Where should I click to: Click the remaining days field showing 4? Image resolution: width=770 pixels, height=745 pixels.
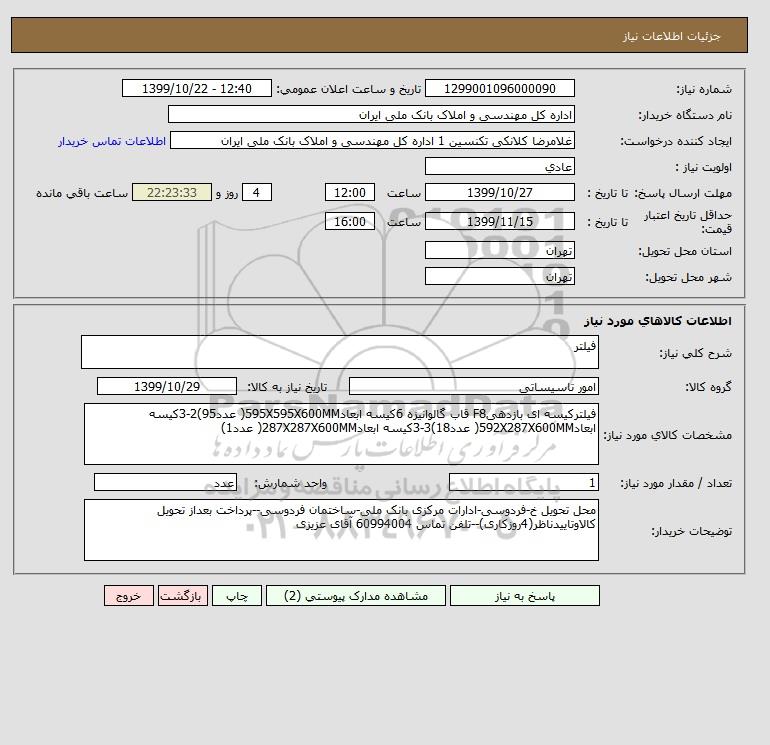(256, 193)
